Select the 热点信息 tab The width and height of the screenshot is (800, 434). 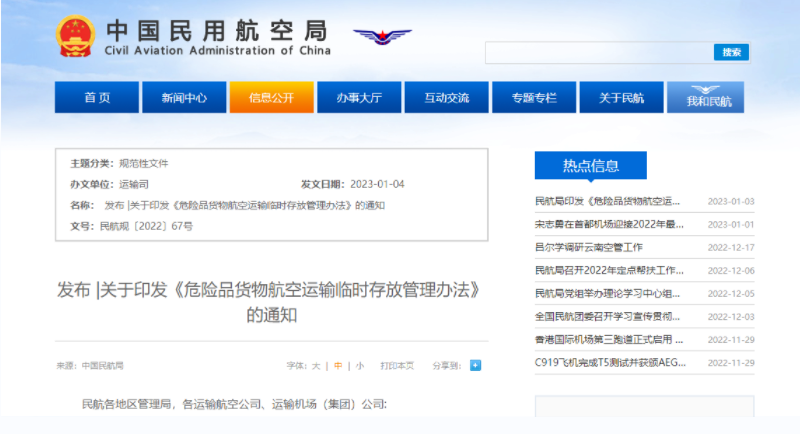(591, 165)
